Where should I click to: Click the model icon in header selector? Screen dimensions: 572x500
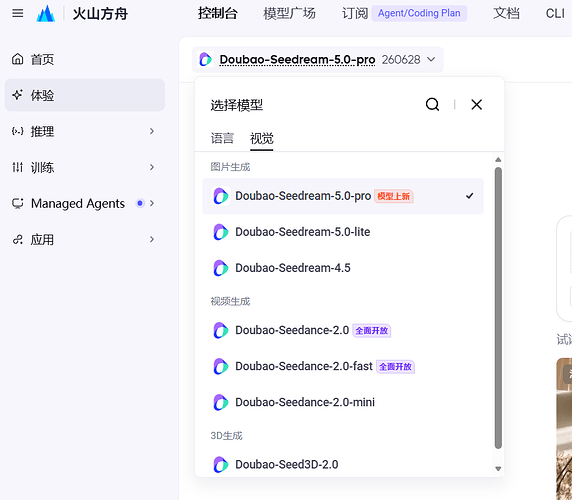(x=205, y=59)
